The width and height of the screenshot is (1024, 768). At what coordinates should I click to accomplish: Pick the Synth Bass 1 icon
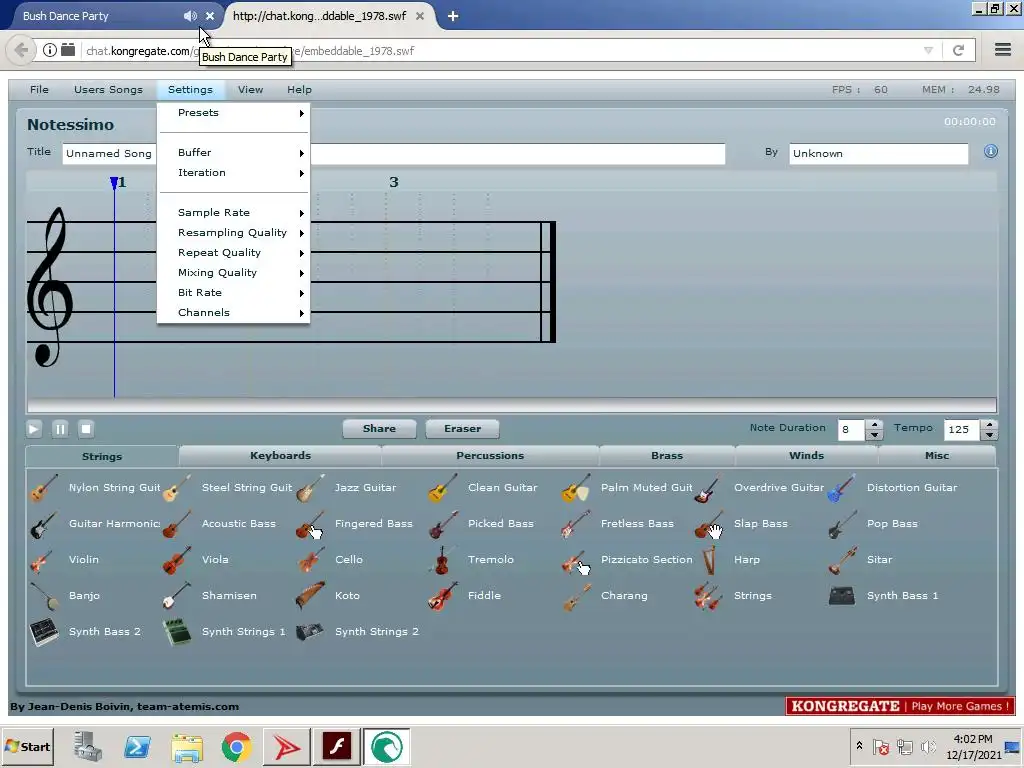(x=842, y=596)
